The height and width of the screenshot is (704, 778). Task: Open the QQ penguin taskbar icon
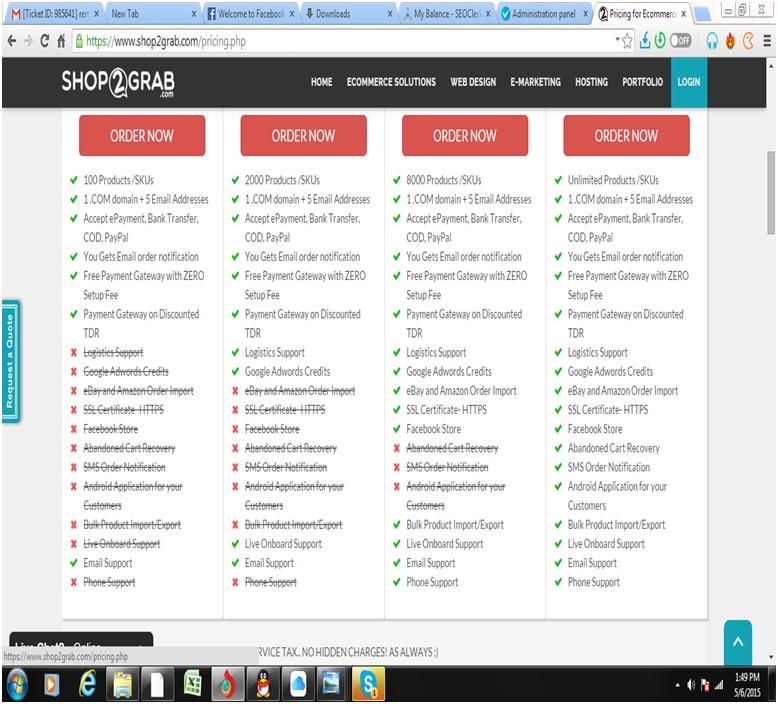(x=263, y=684)
